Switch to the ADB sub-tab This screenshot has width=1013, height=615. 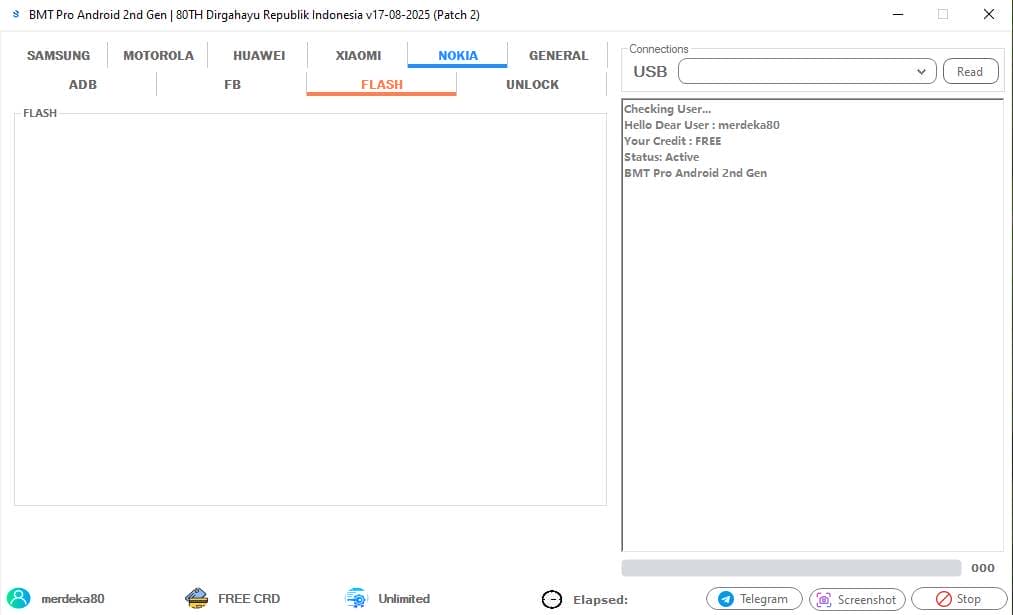(83, 85)
